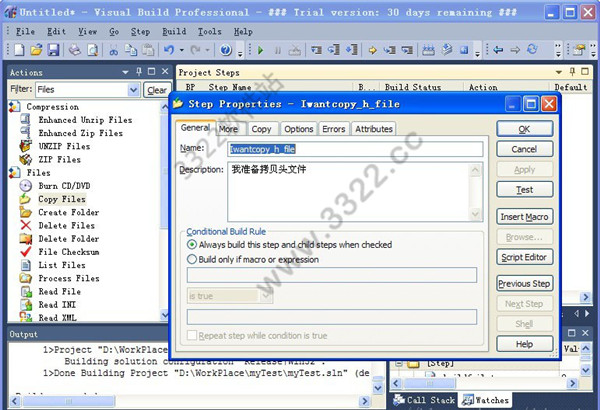Image resolution: width=600 pixels, height=410 pixels.
Task: Click the Print toolbar icon
Action: (x=75, y=50)
